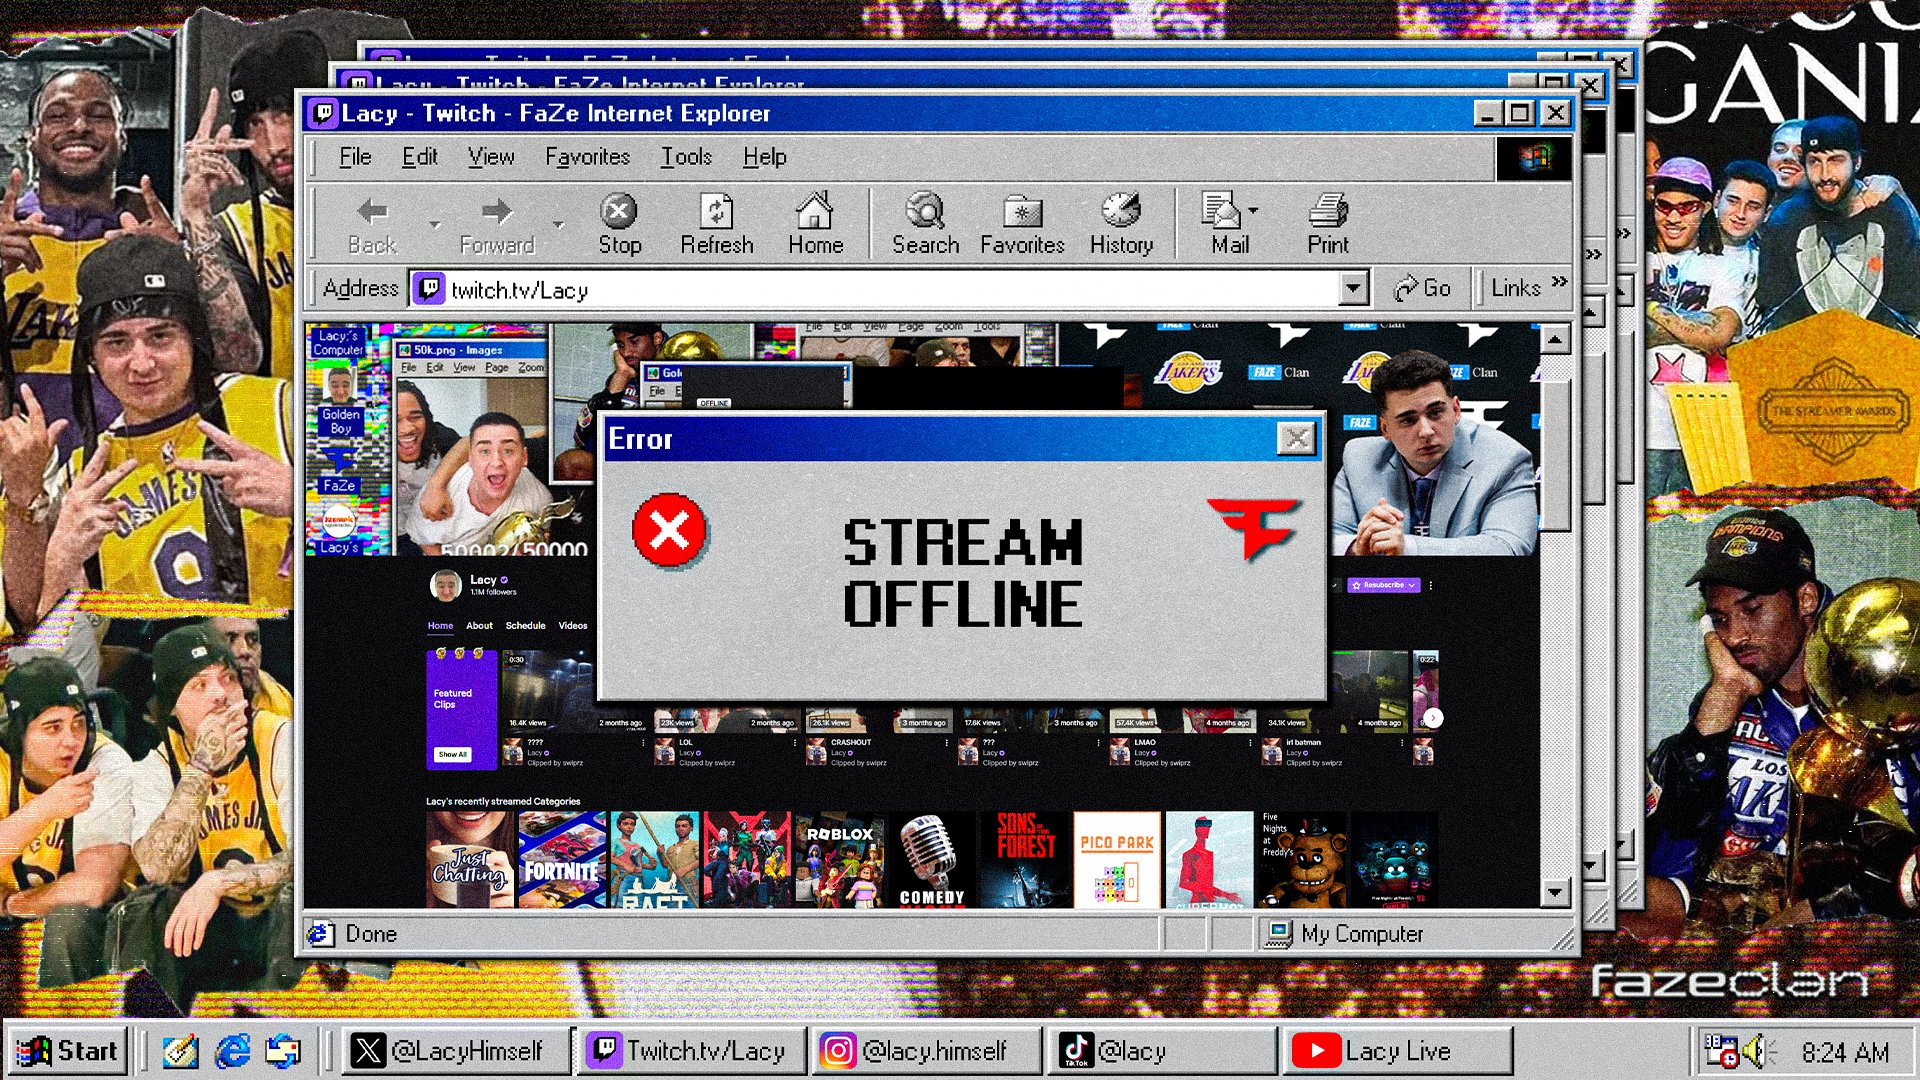The height and width of the screenshot is (1080, 1920).
Task: Click the Print toolbar icon
Action: pyautogui.click(x=1328, y=211)
